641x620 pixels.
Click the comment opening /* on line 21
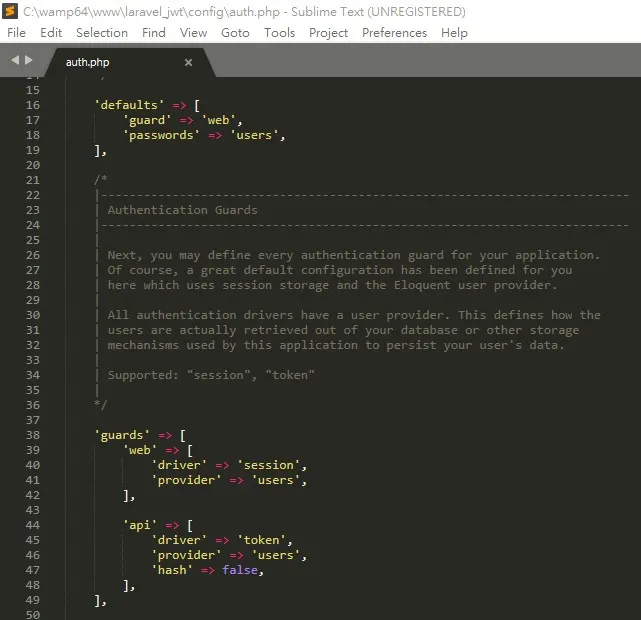click(x=101, y=179)
